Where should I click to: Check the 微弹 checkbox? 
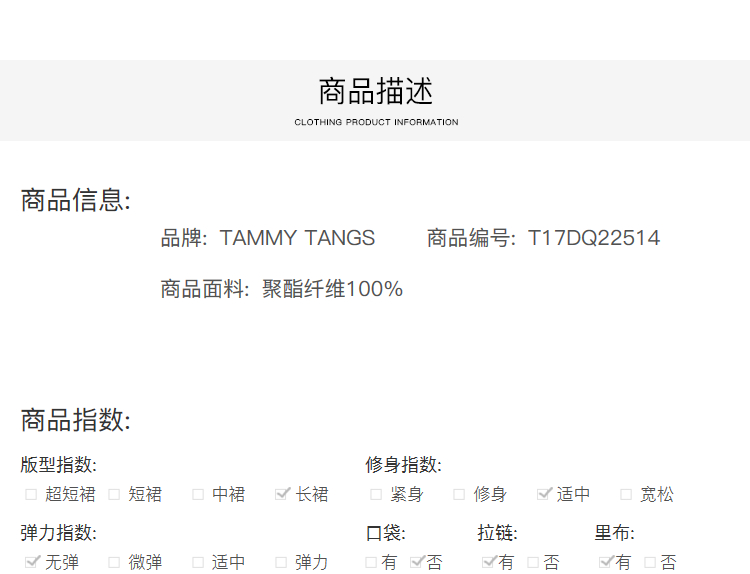pos(114,562)
